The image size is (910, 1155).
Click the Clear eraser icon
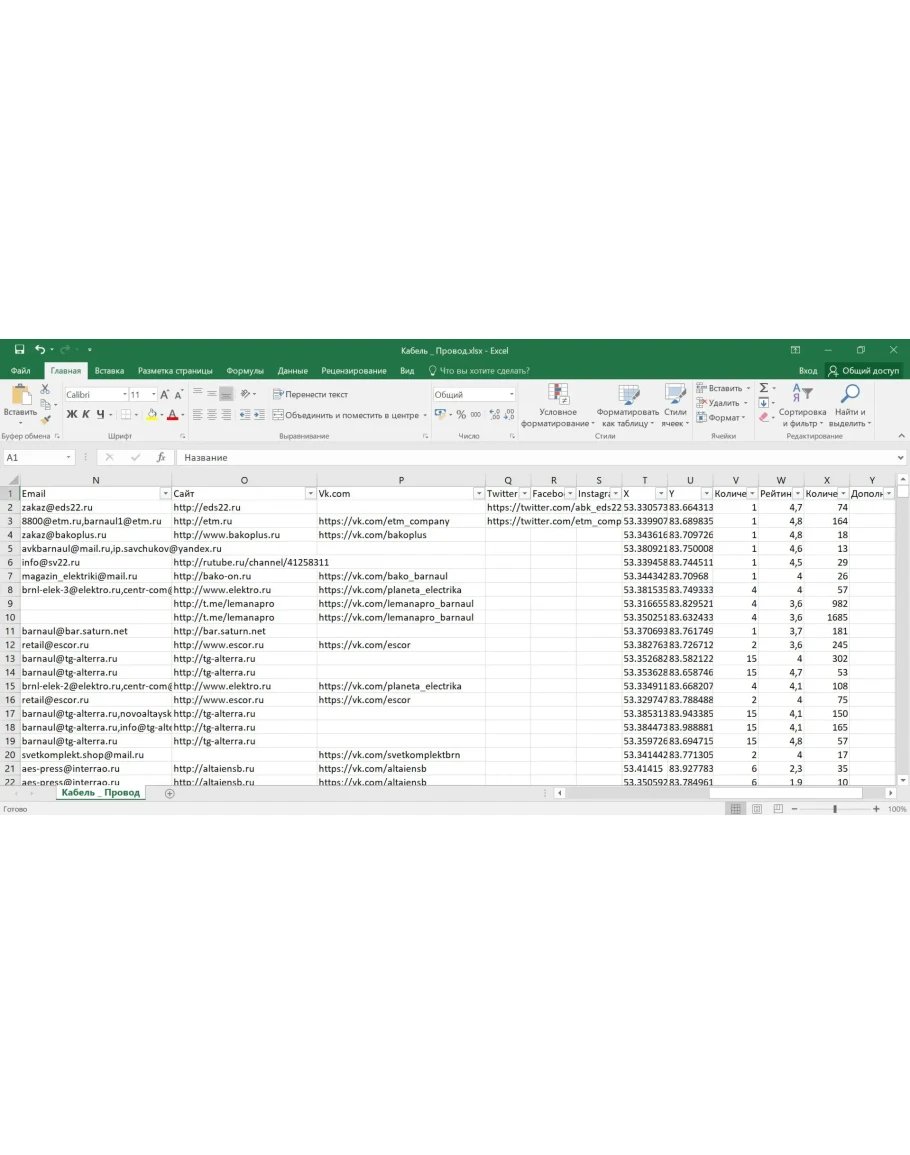764,418
